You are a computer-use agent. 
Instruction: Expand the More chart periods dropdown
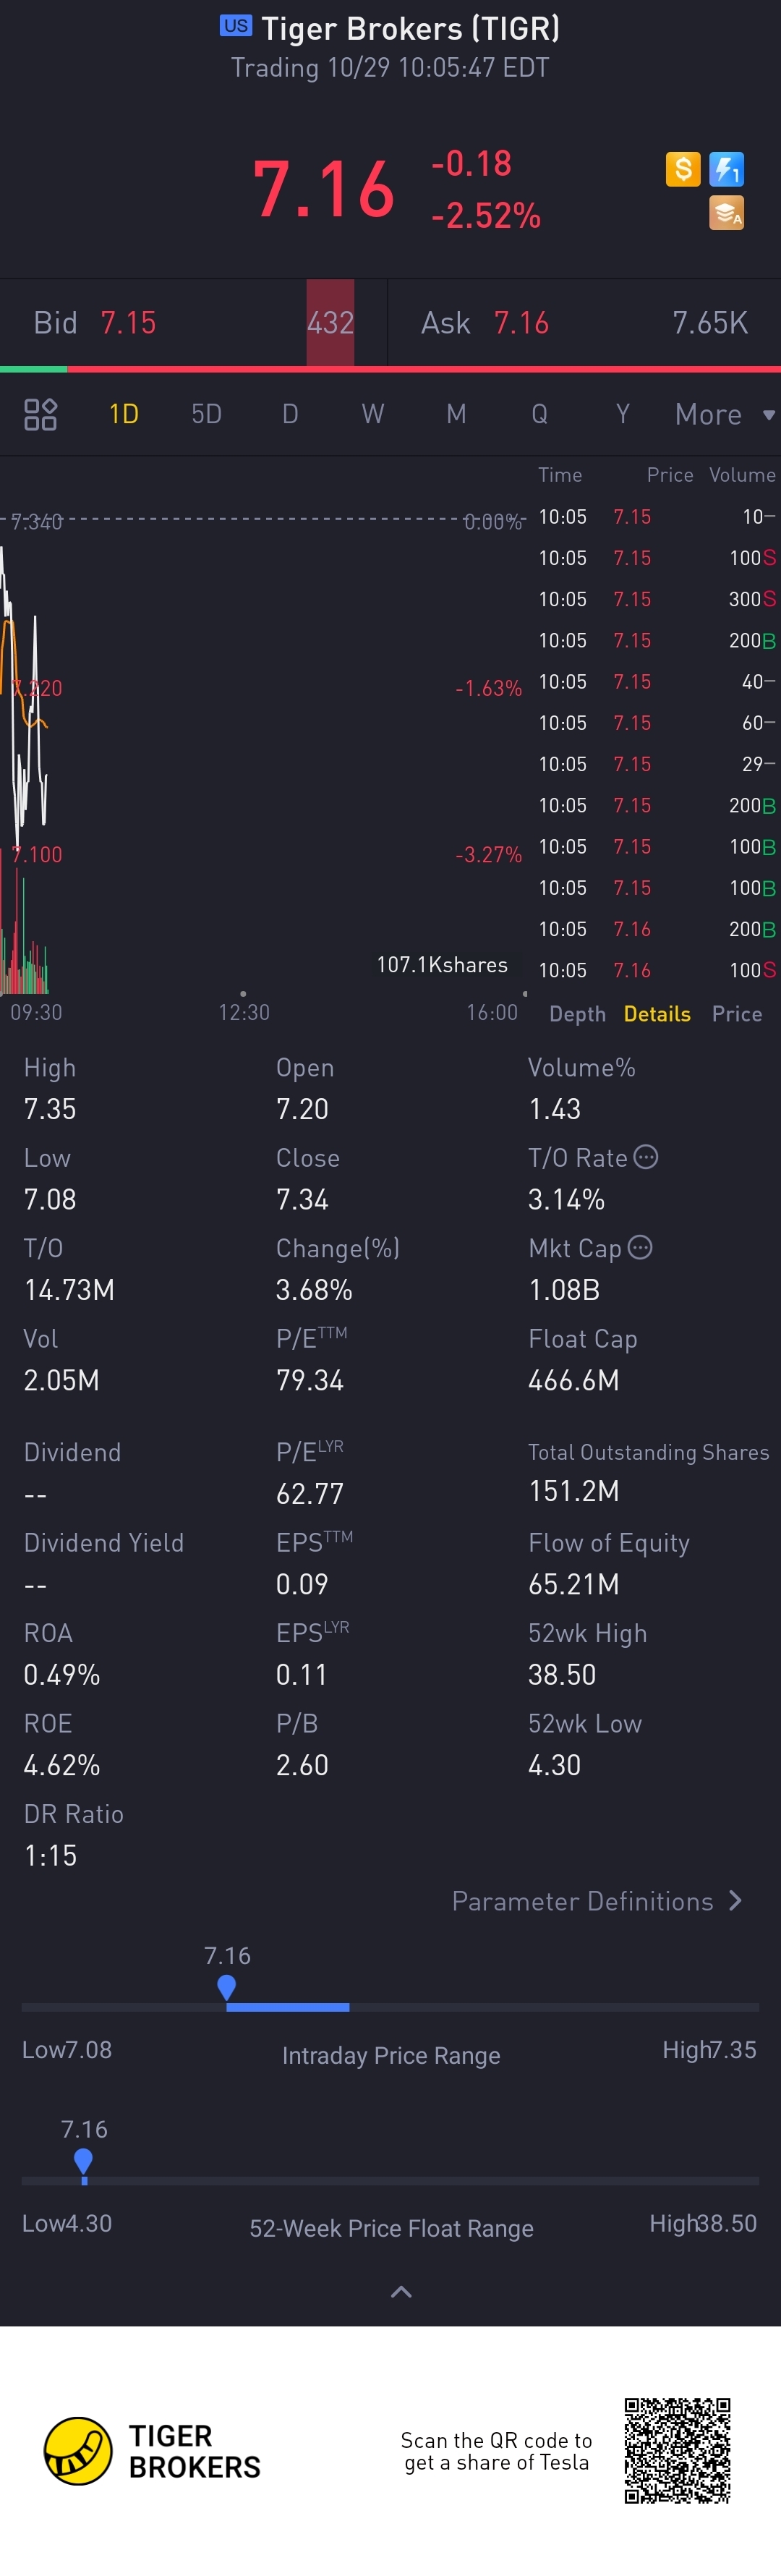click(x=725, y=414)
